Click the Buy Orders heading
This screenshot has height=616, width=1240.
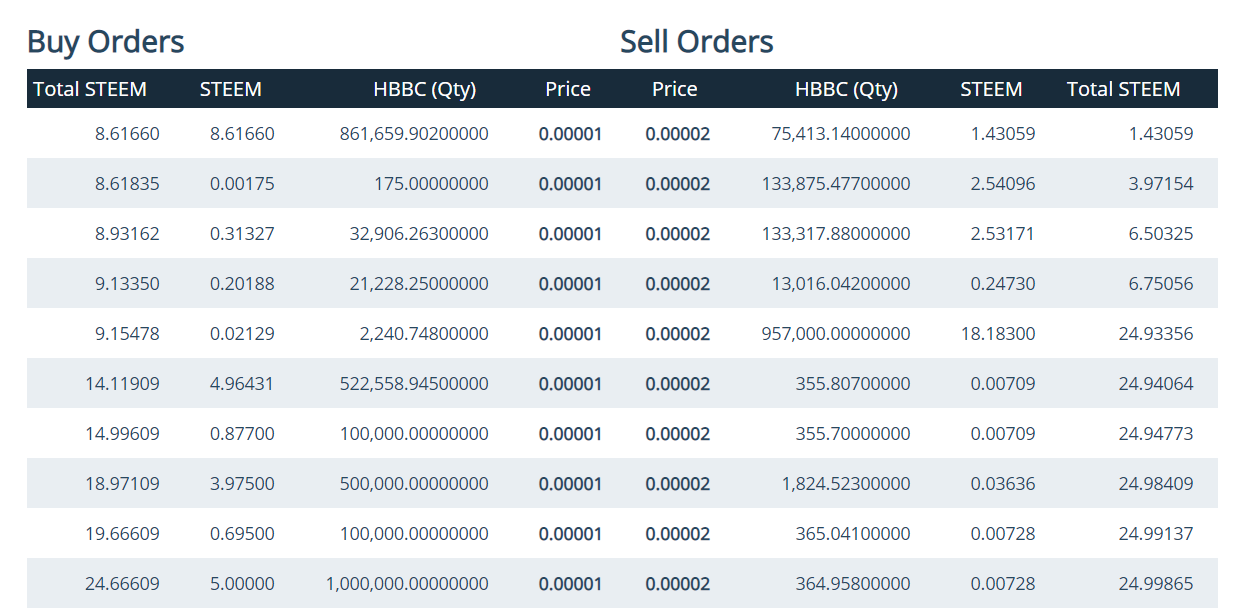pos(106,42)
